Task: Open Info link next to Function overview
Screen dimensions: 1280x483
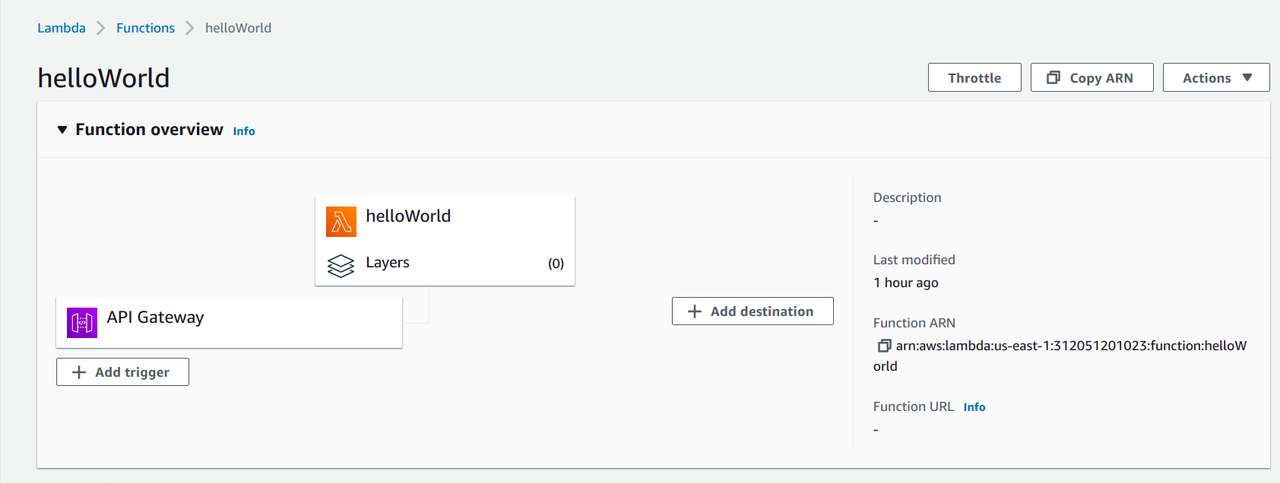Action: pos(244,131)
